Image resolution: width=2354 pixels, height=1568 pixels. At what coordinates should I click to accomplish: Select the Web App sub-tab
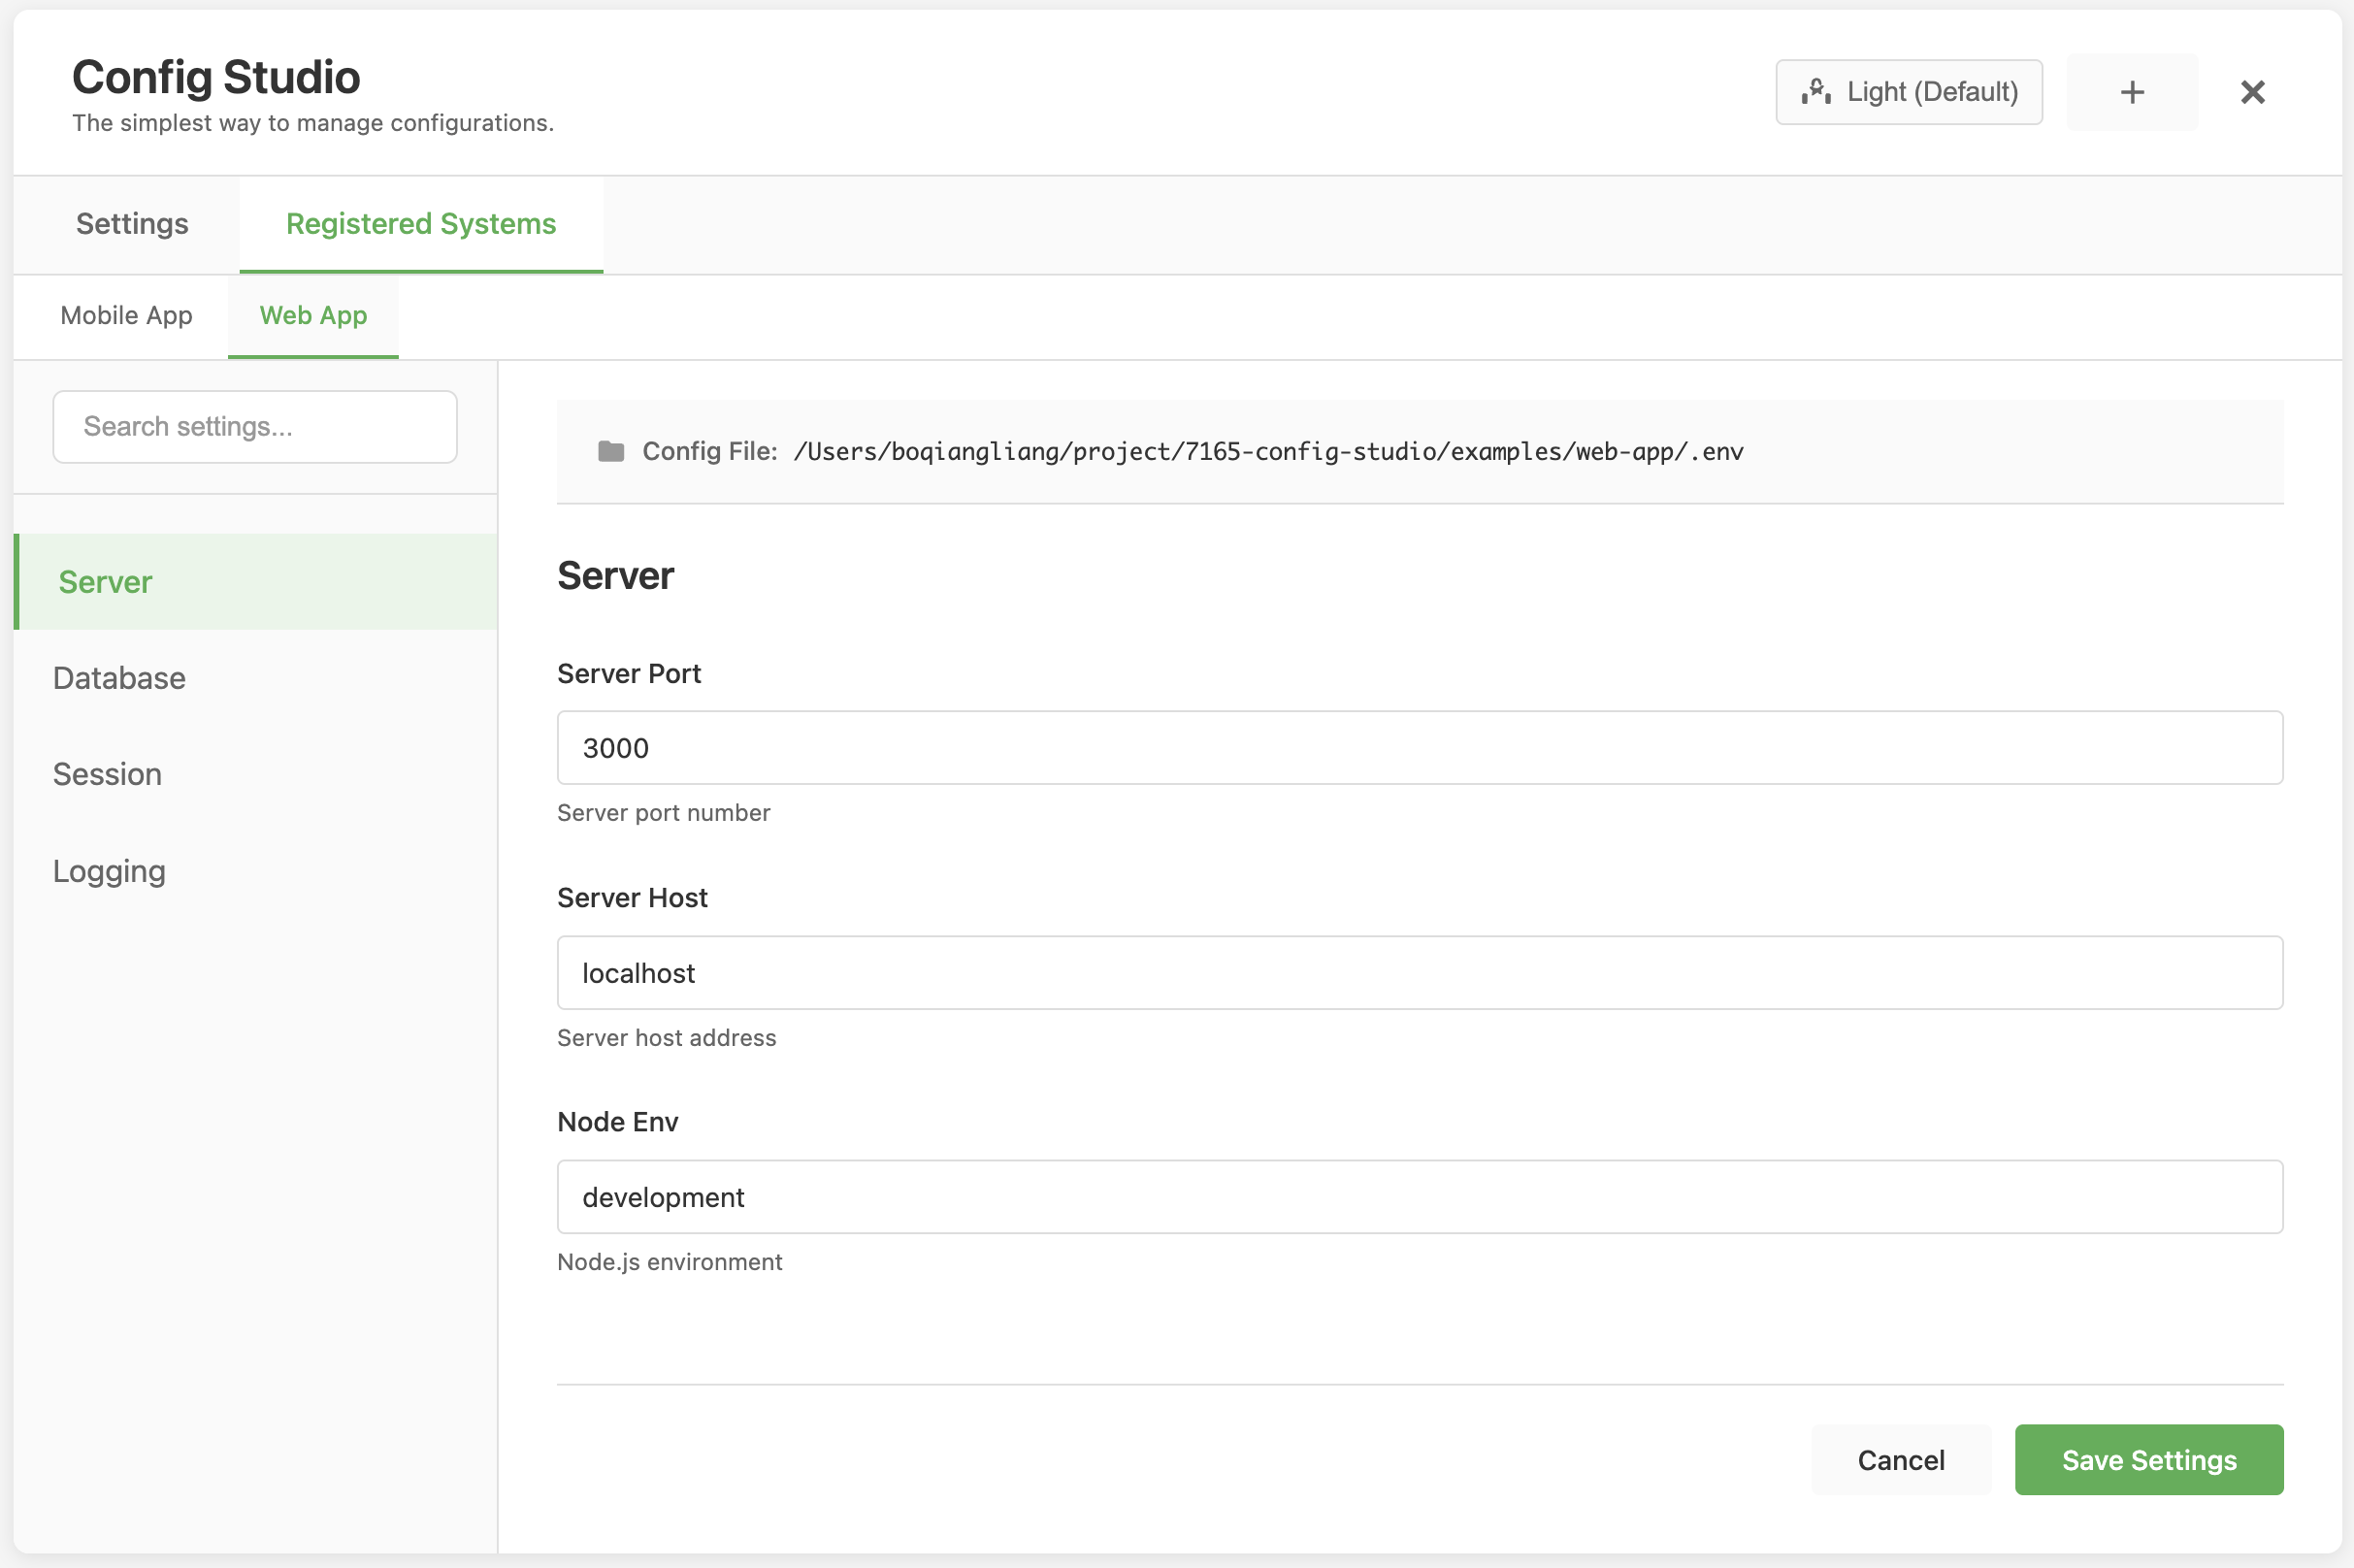click(x=313, y=315)
